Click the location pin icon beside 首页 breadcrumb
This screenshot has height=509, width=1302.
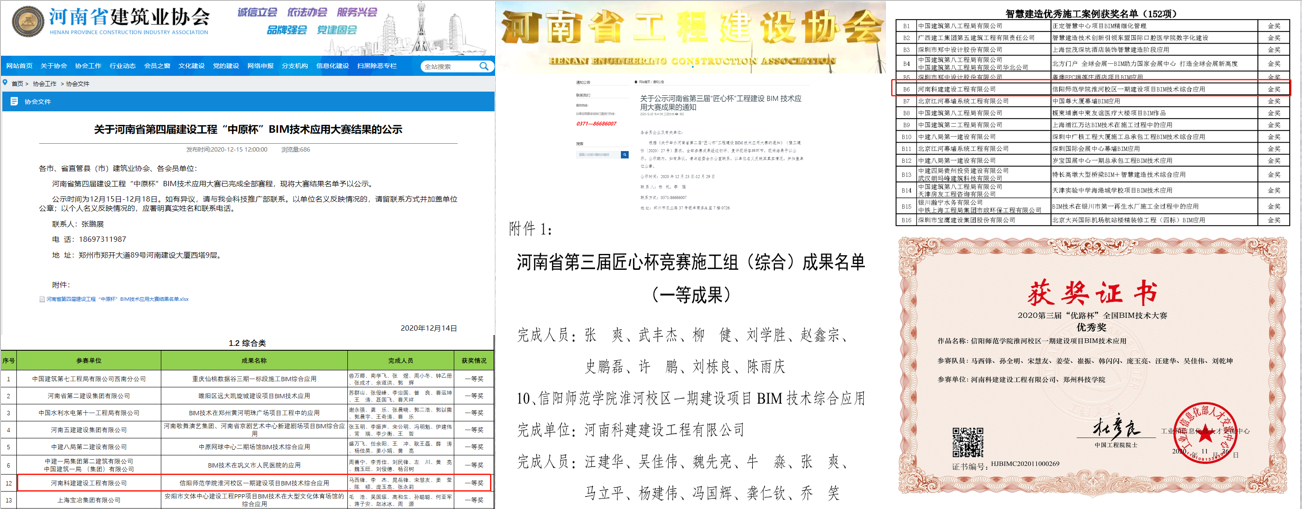(6, 84)
